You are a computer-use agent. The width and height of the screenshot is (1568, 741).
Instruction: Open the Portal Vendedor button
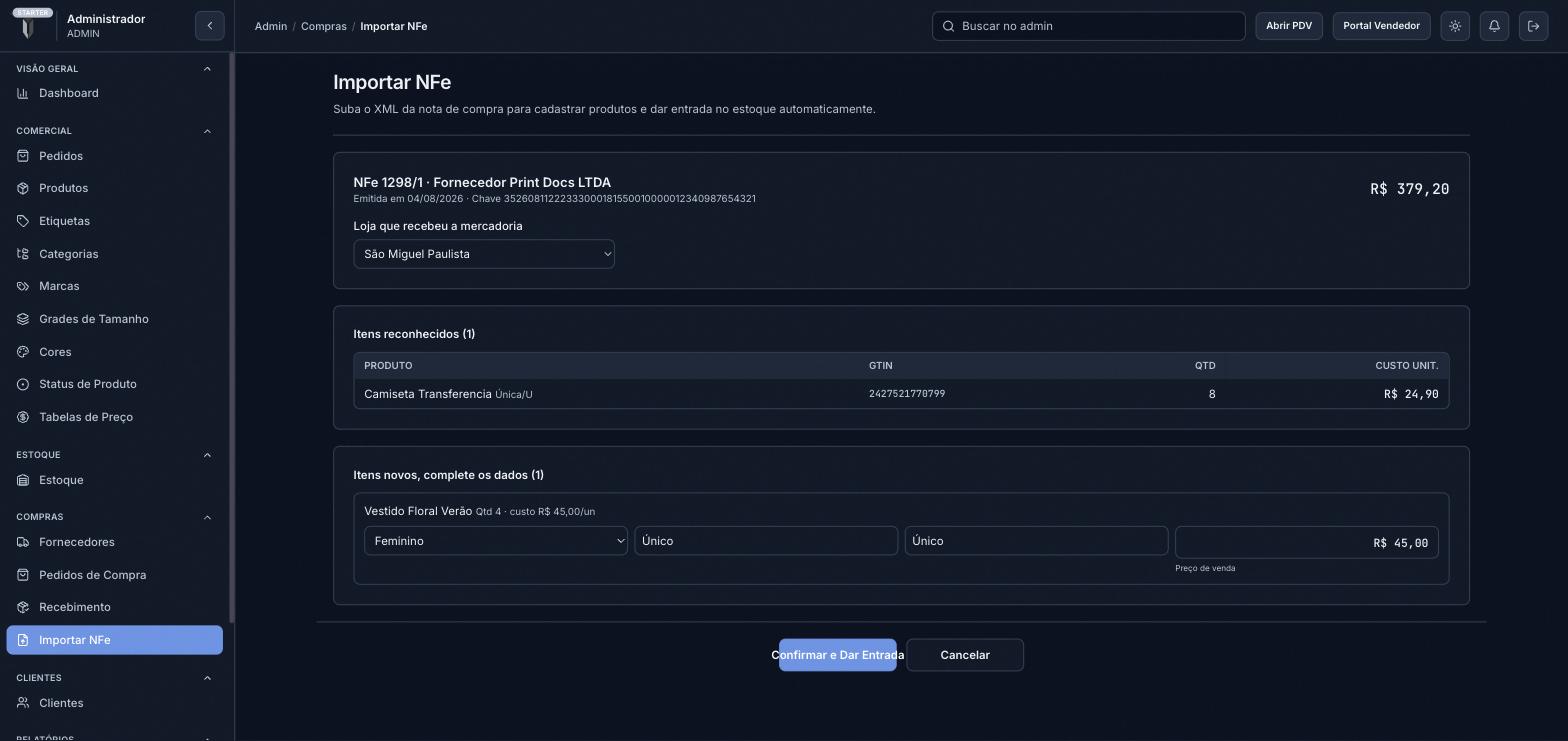[x=1381, y=26]
